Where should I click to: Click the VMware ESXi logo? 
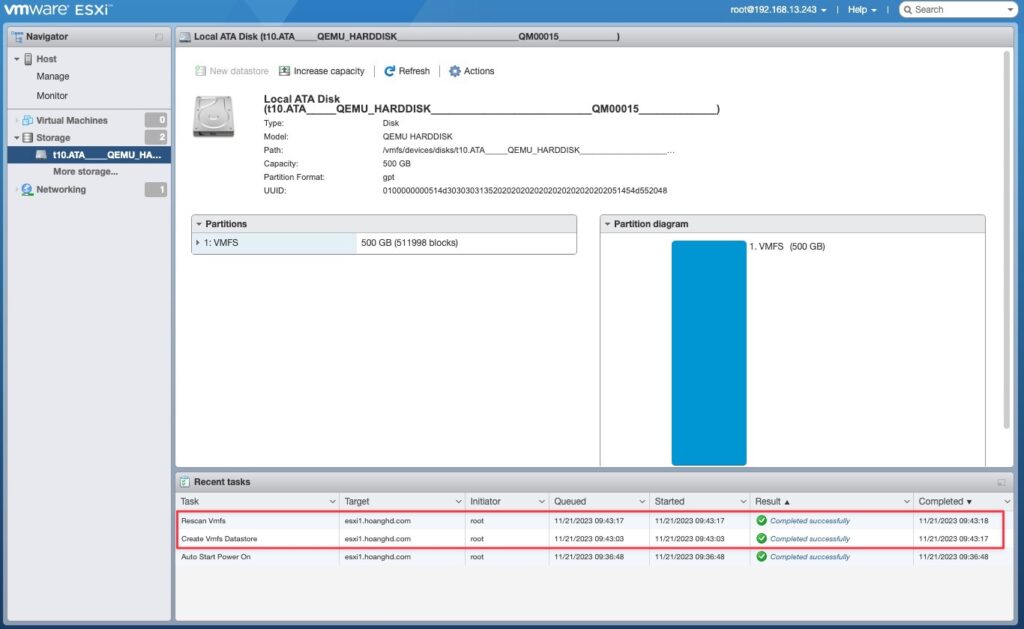[x=58, y=10]
